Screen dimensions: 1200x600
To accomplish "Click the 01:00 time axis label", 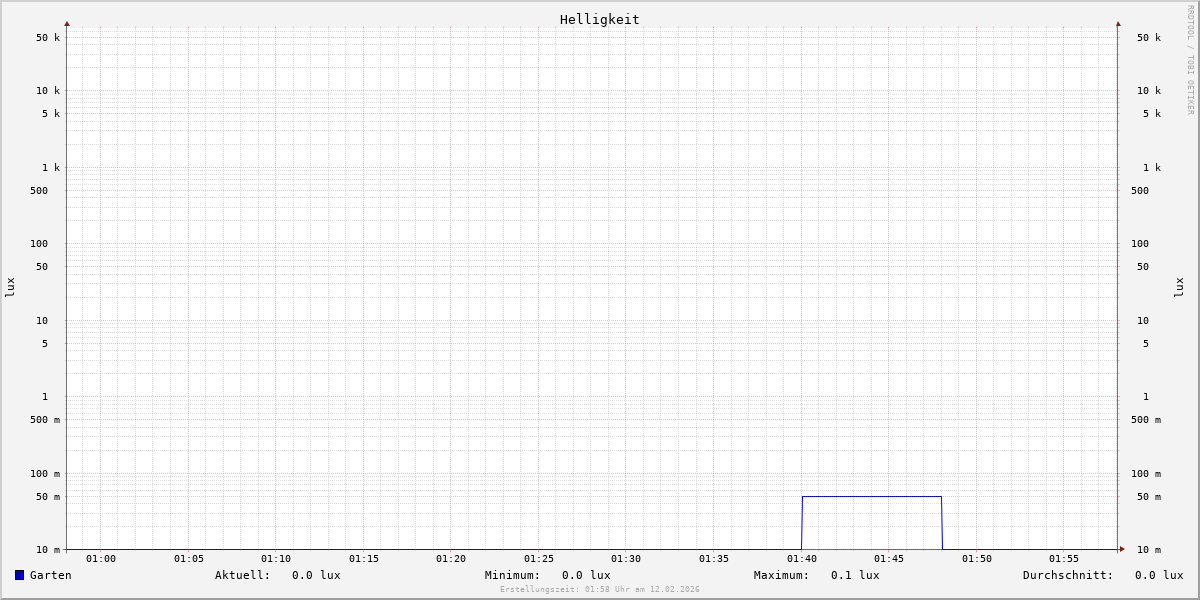I will click(x=101, y=559).
